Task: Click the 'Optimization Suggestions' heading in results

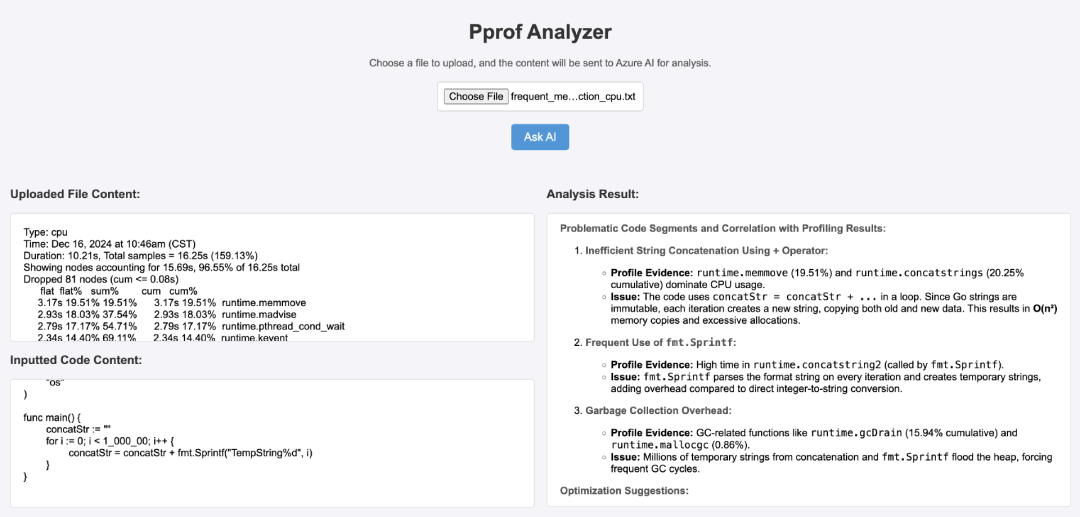Action: [624, 491]
